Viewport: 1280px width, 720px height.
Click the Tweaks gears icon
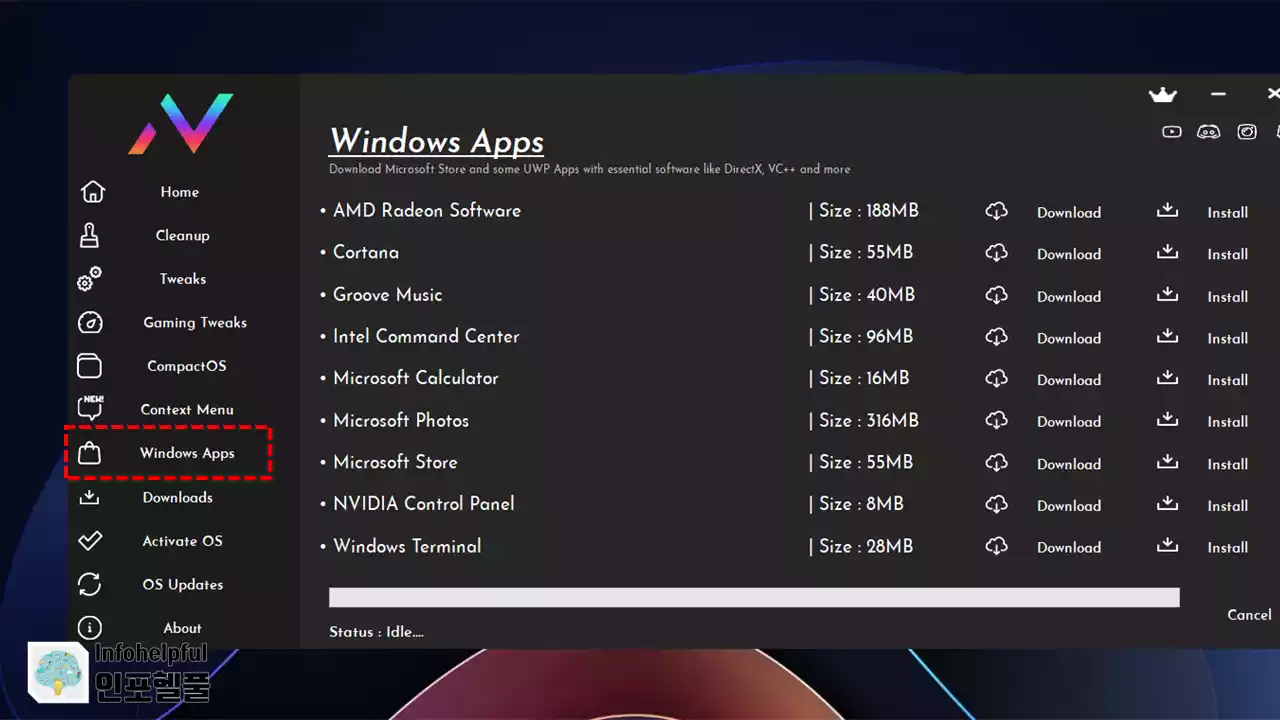click(x=89, y=279)
